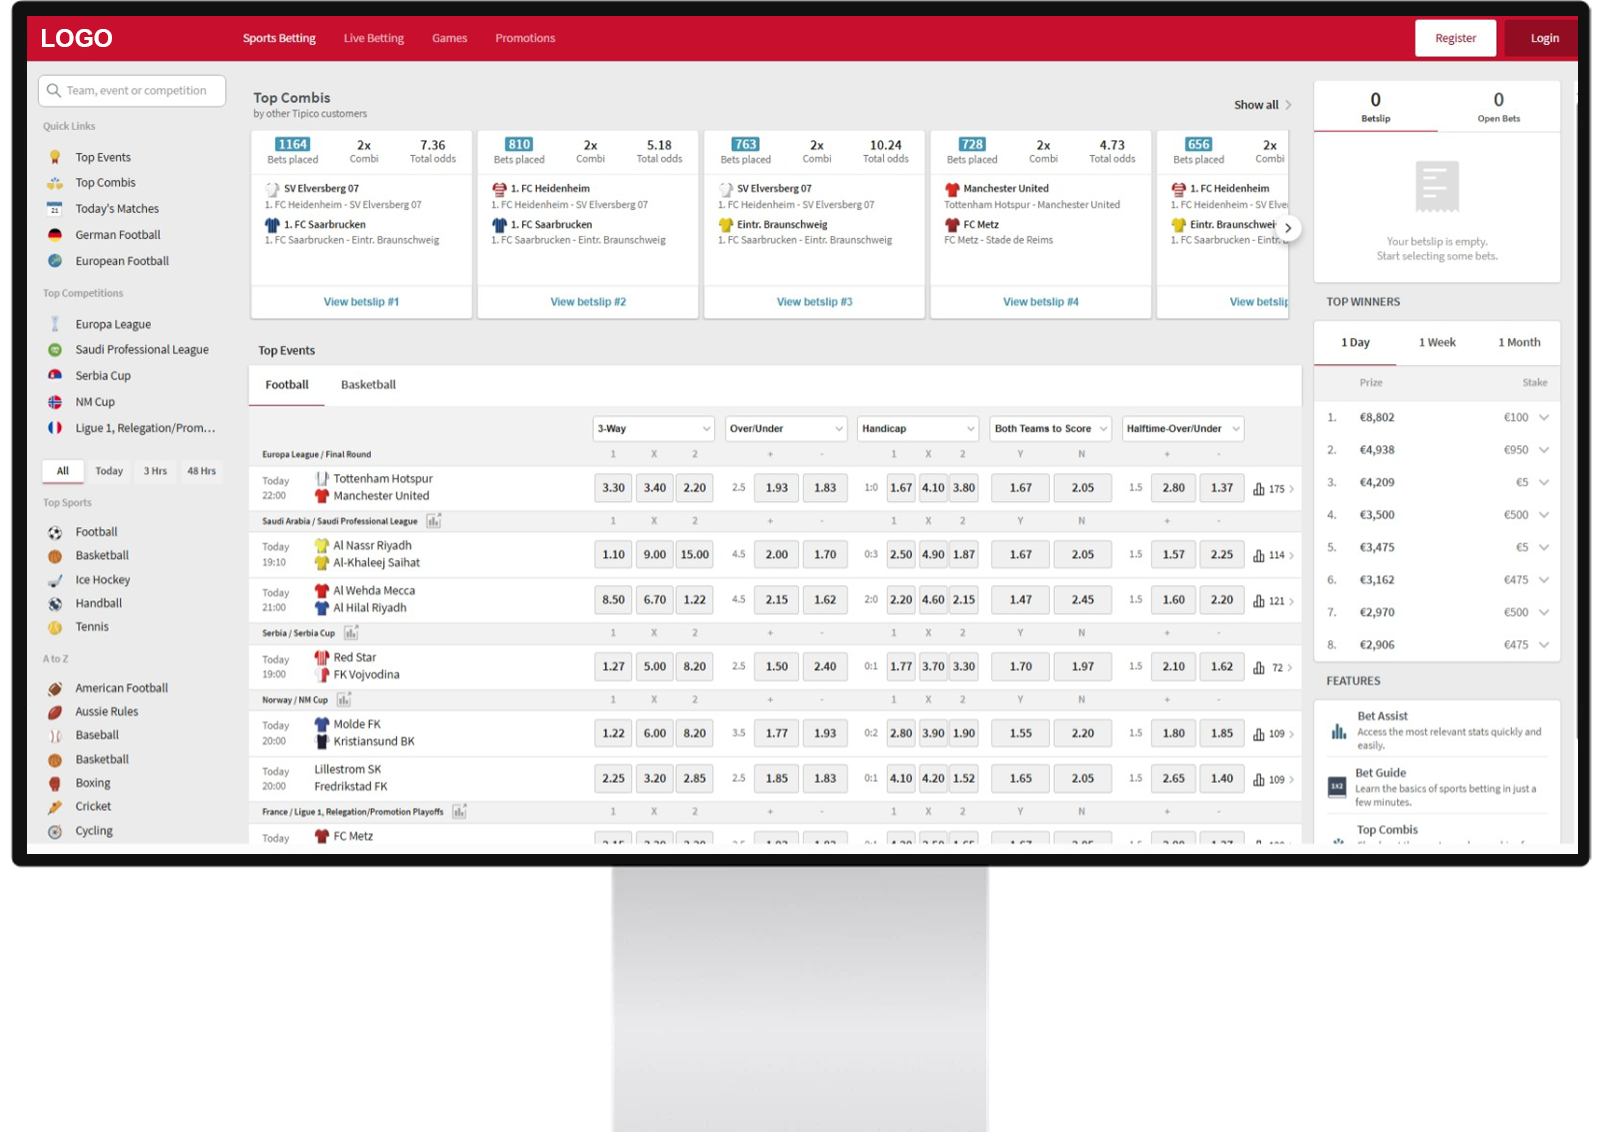Image resolution: width=1604 pixels, height=1132 pixels.
Task: Click the European Football globe icon
Action: (x=55, y=261)
